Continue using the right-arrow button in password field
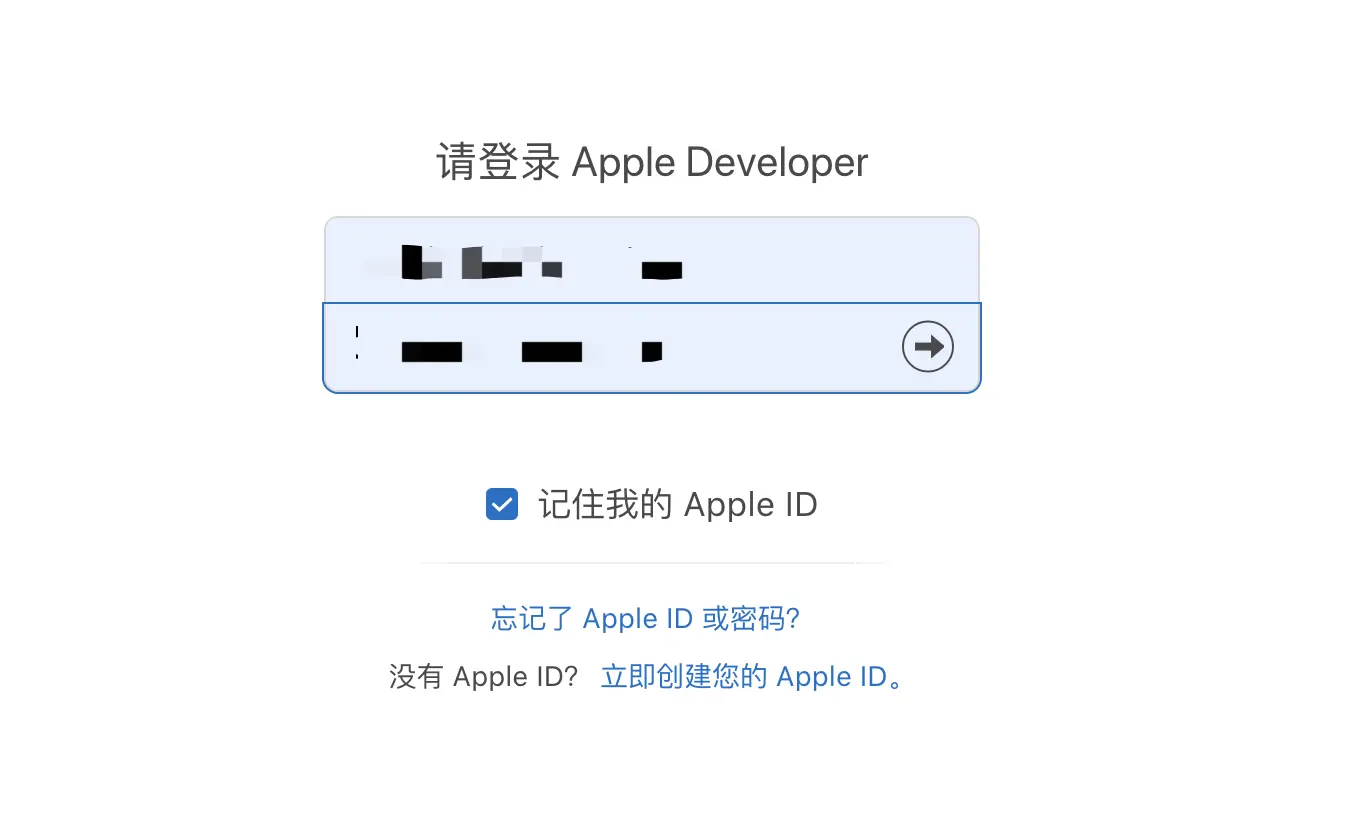This screenshot has width=1370, height=828. [928, 347]
